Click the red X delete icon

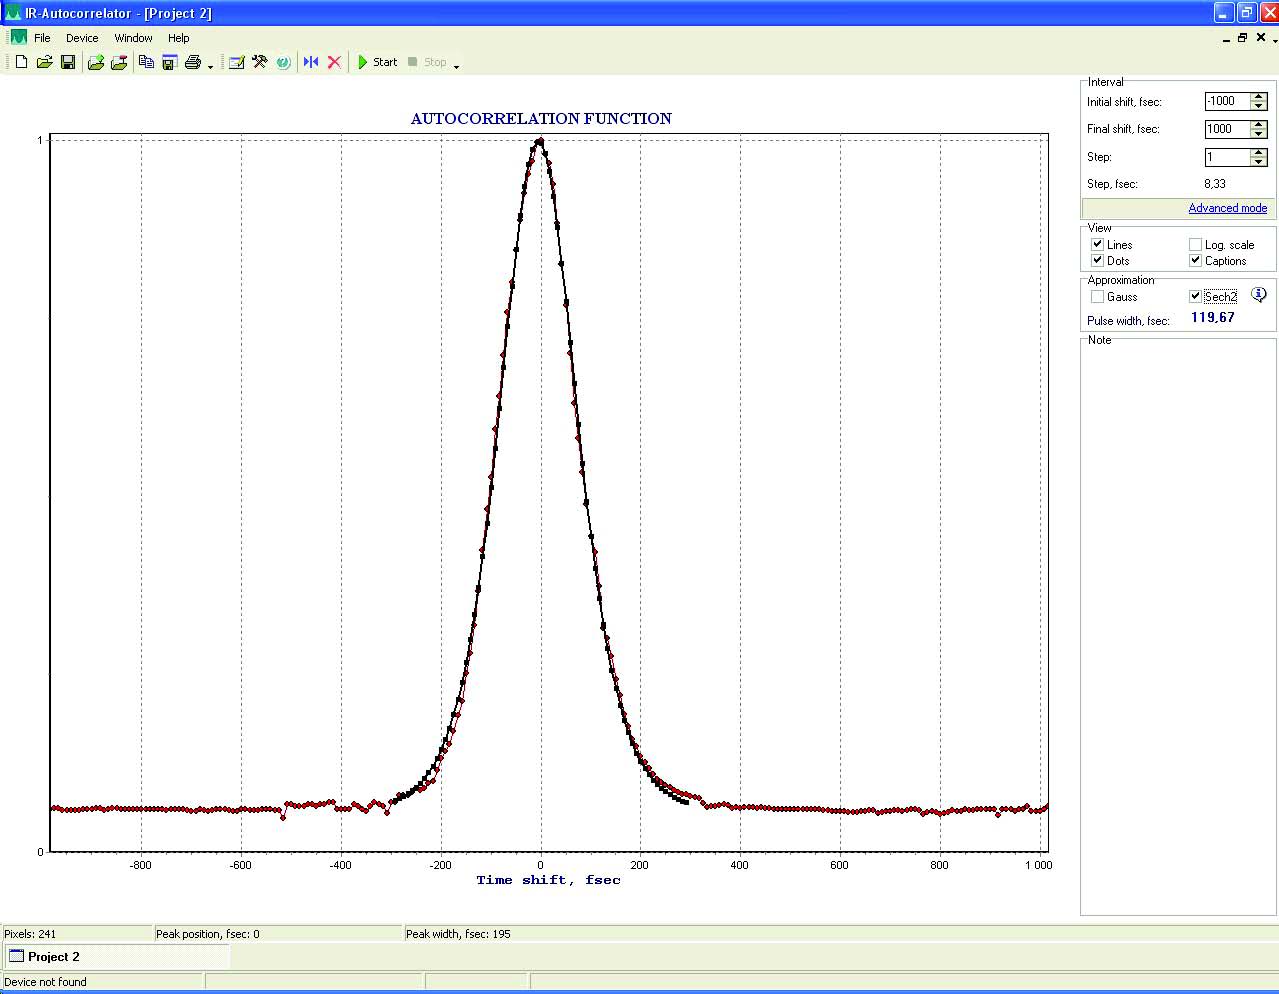pyautogui.click(x=334, y=62)
